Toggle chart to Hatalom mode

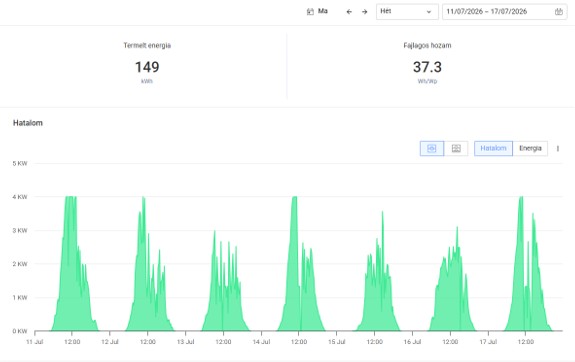click(x=493, y=149)
